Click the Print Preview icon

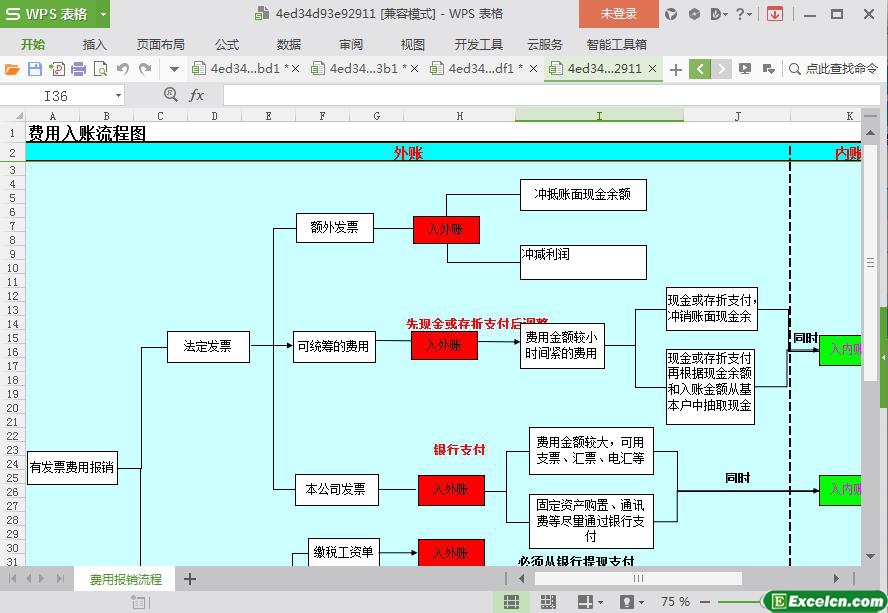(100, 69)
